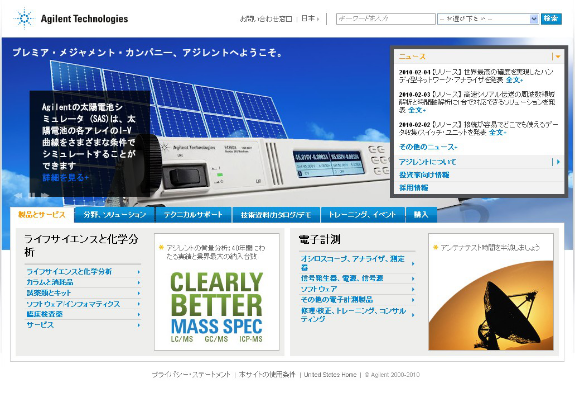The width and height of the screenshot is (575, 397).
Task: Advance to next banner slide
Action: 45,195
